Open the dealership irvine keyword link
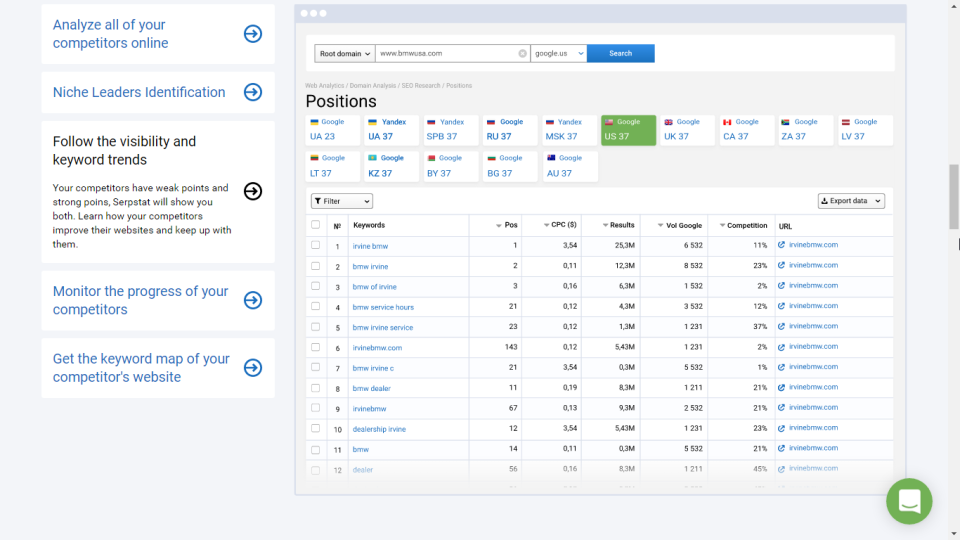960x540 pixels. (379, 429)
